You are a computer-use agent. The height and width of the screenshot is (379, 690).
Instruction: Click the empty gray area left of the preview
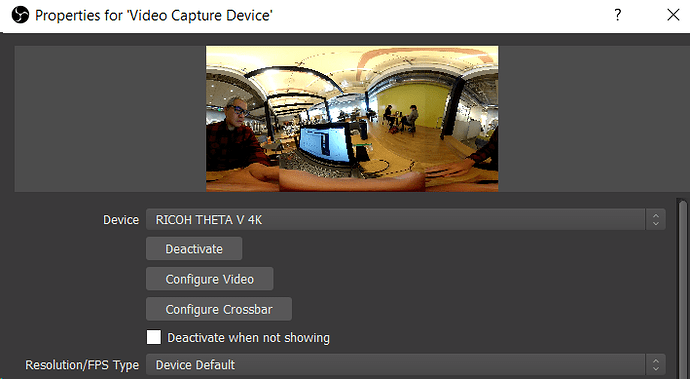click(x=110, y=119)
